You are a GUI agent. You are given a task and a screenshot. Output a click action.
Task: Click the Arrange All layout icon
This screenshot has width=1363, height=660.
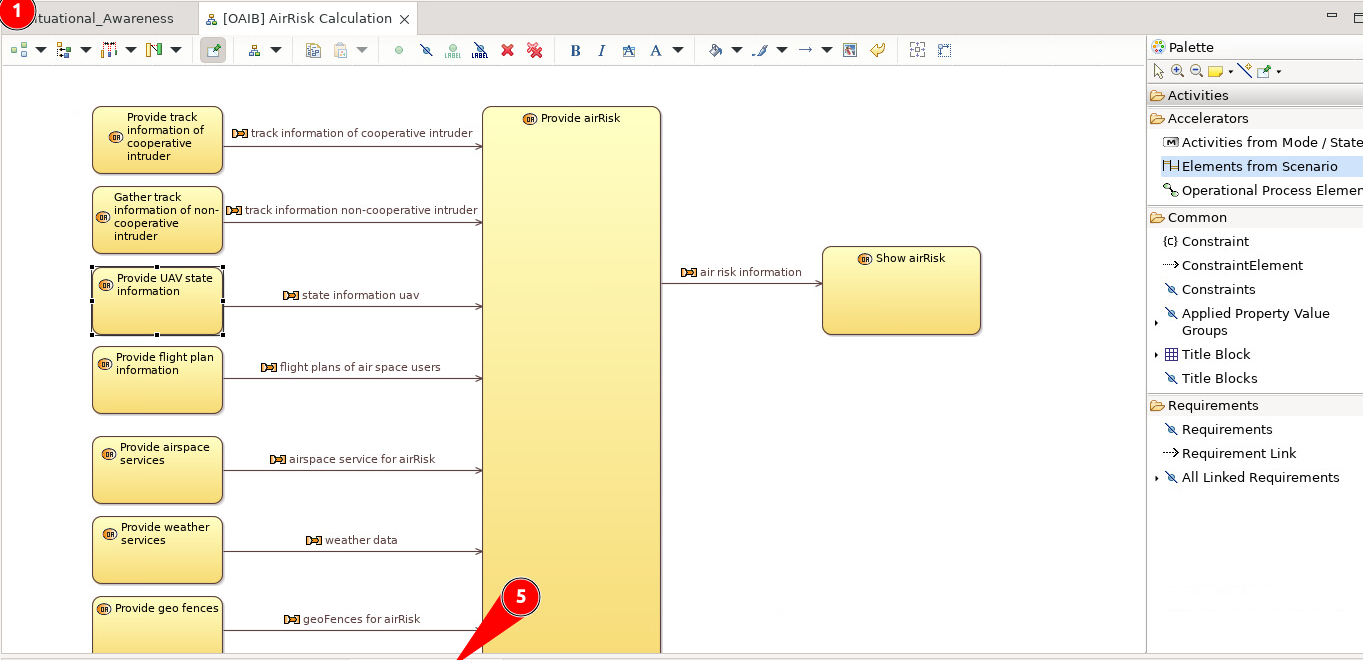point(19,50)
